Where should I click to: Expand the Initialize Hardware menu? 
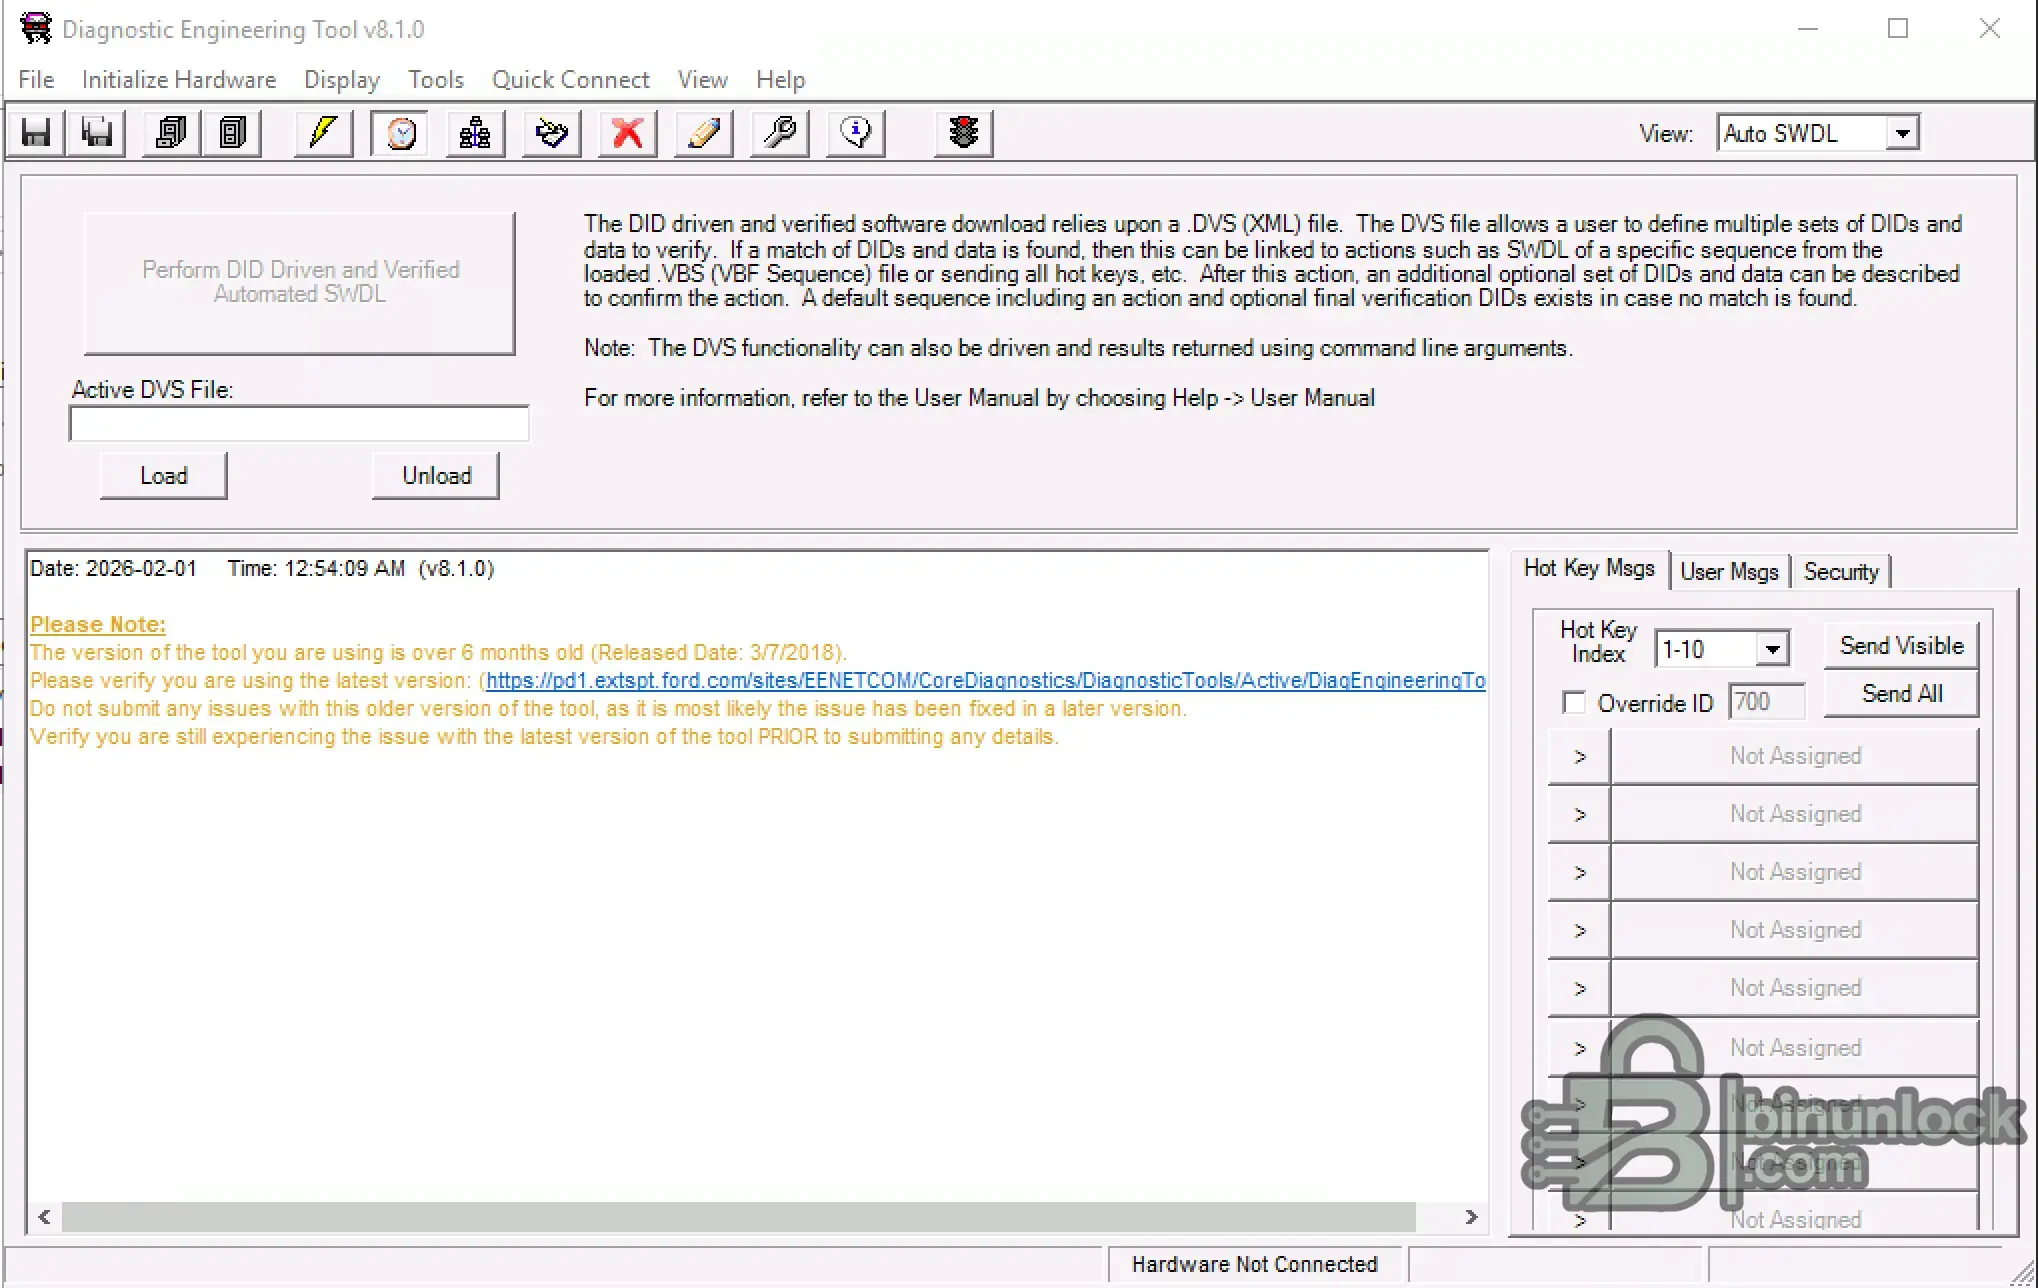click(178, 79)
